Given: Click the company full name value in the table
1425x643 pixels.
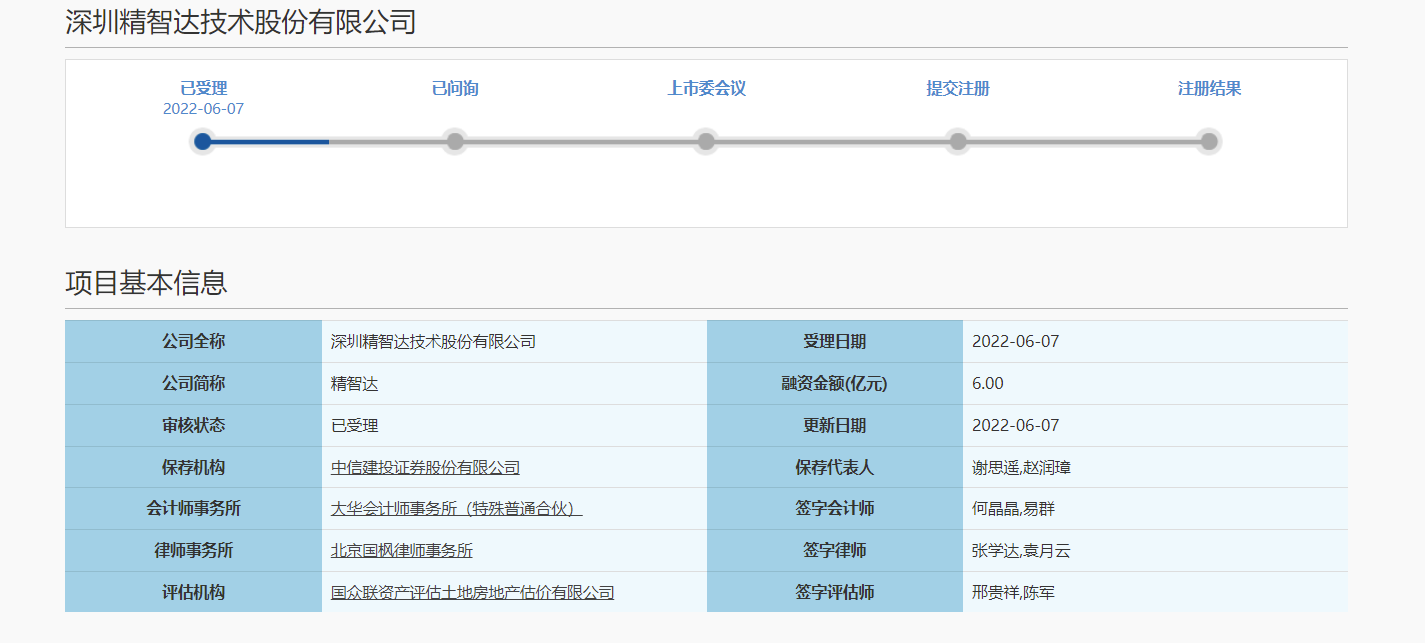Looking at the screenshot, I should (433, 341).
